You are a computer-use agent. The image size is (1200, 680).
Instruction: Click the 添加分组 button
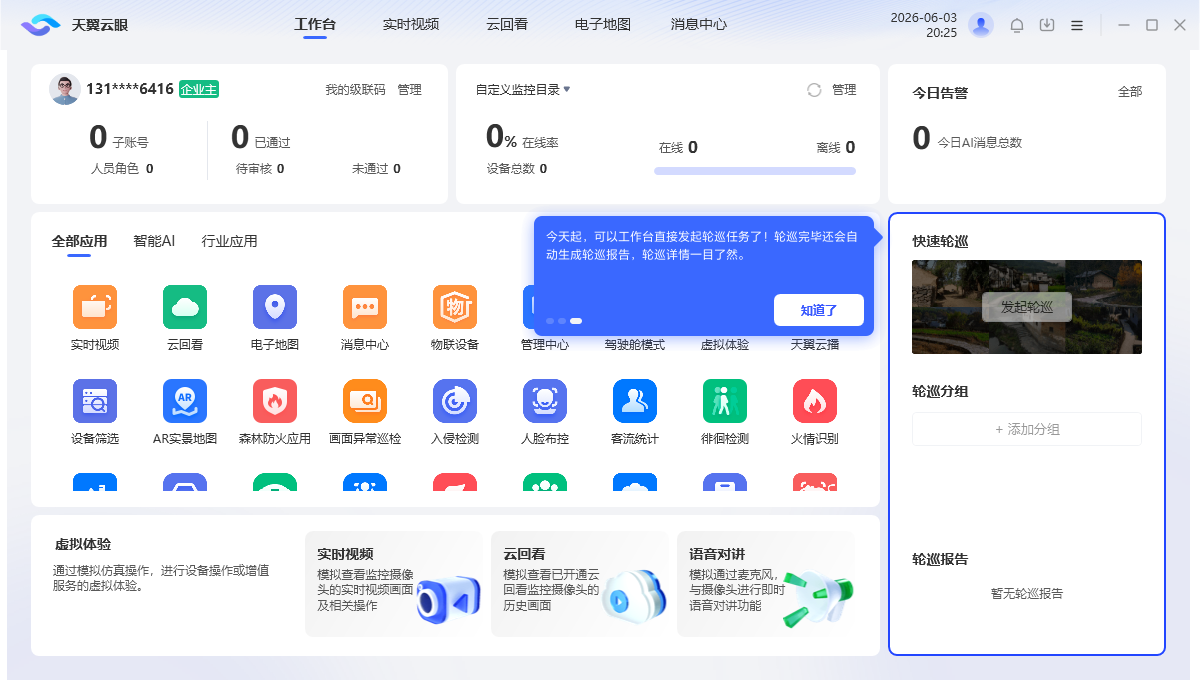coord(1027,429)
